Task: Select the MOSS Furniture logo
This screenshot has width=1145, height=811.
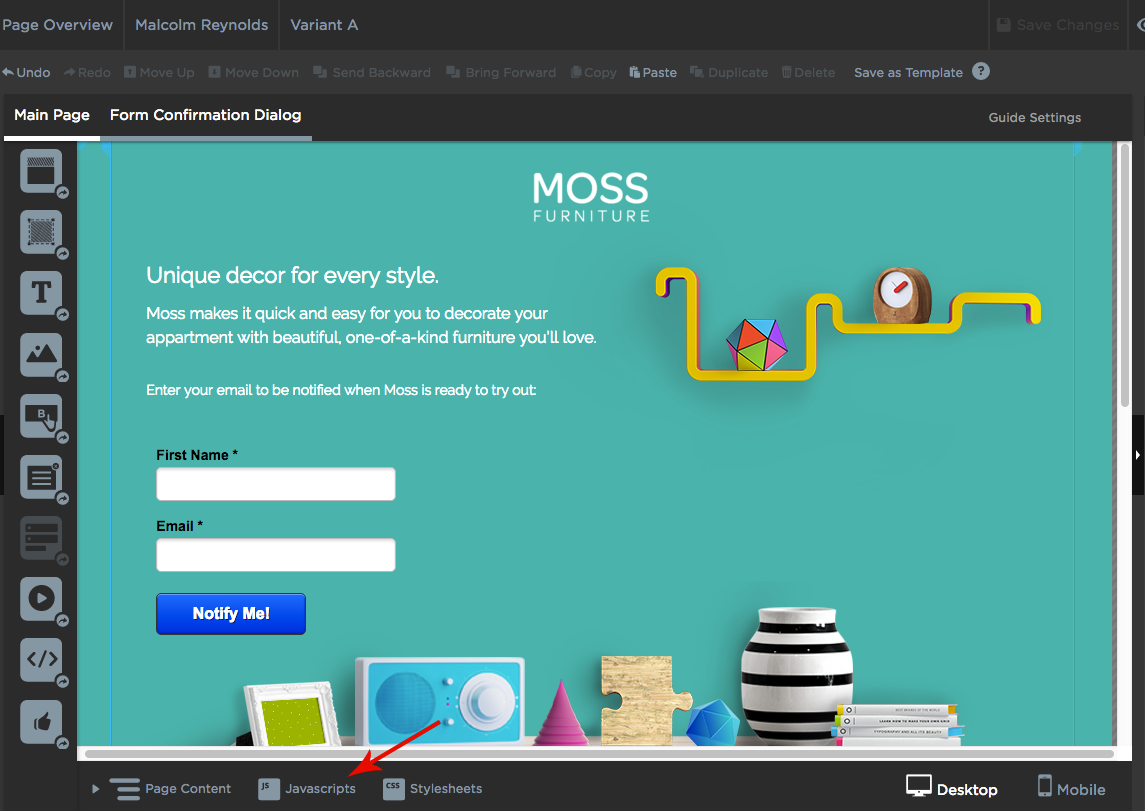Action: click(591, 197)
